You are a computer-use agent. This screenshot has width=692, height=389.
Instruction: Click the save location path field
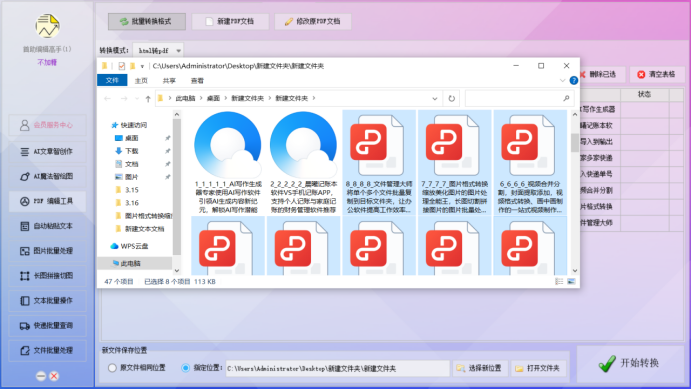pyautogui.click(x=338, y=368)
